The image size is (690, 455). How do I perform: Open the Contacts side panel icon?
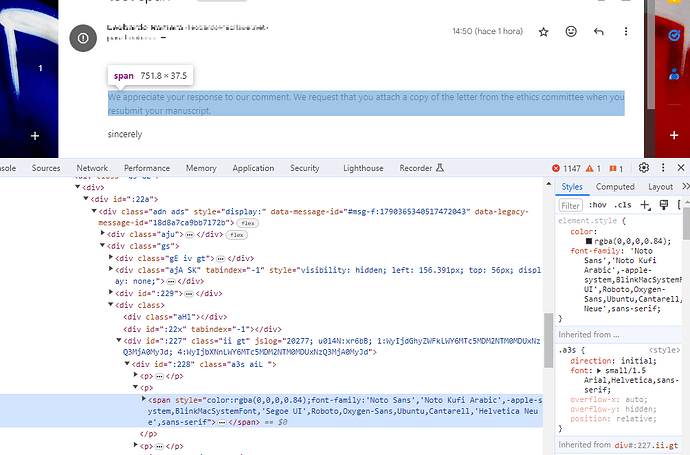coord(674,74)
